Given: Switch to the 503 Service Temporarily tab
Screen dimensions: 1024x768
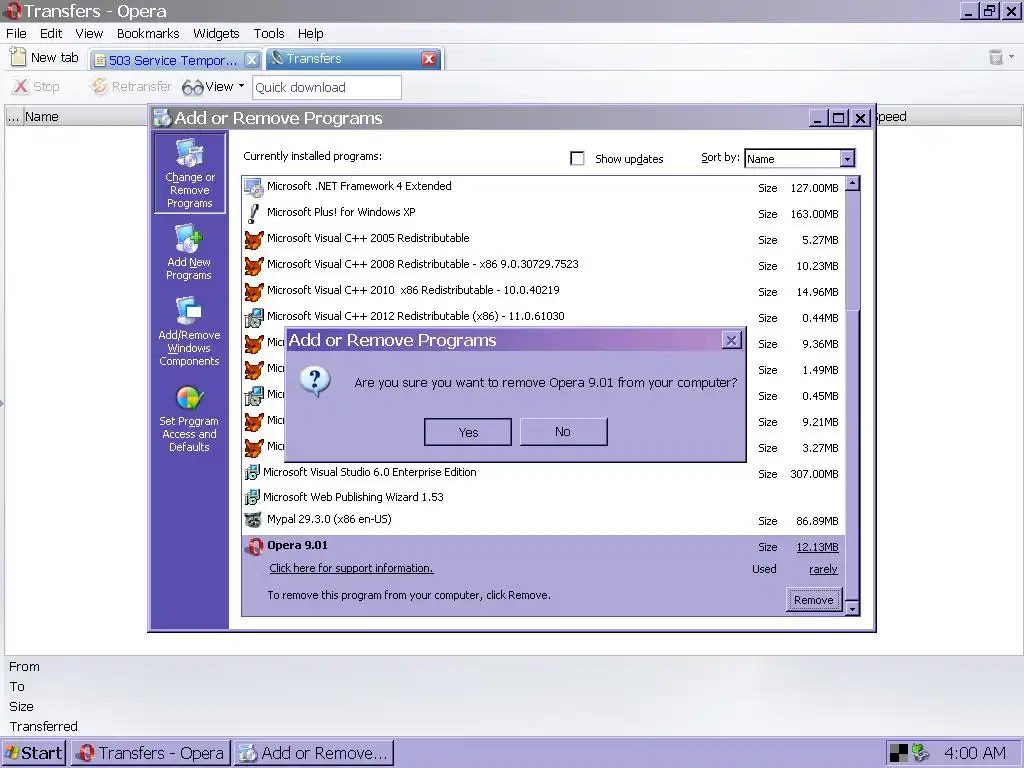Looking at the screenshot, I should [x=173, y=60].
